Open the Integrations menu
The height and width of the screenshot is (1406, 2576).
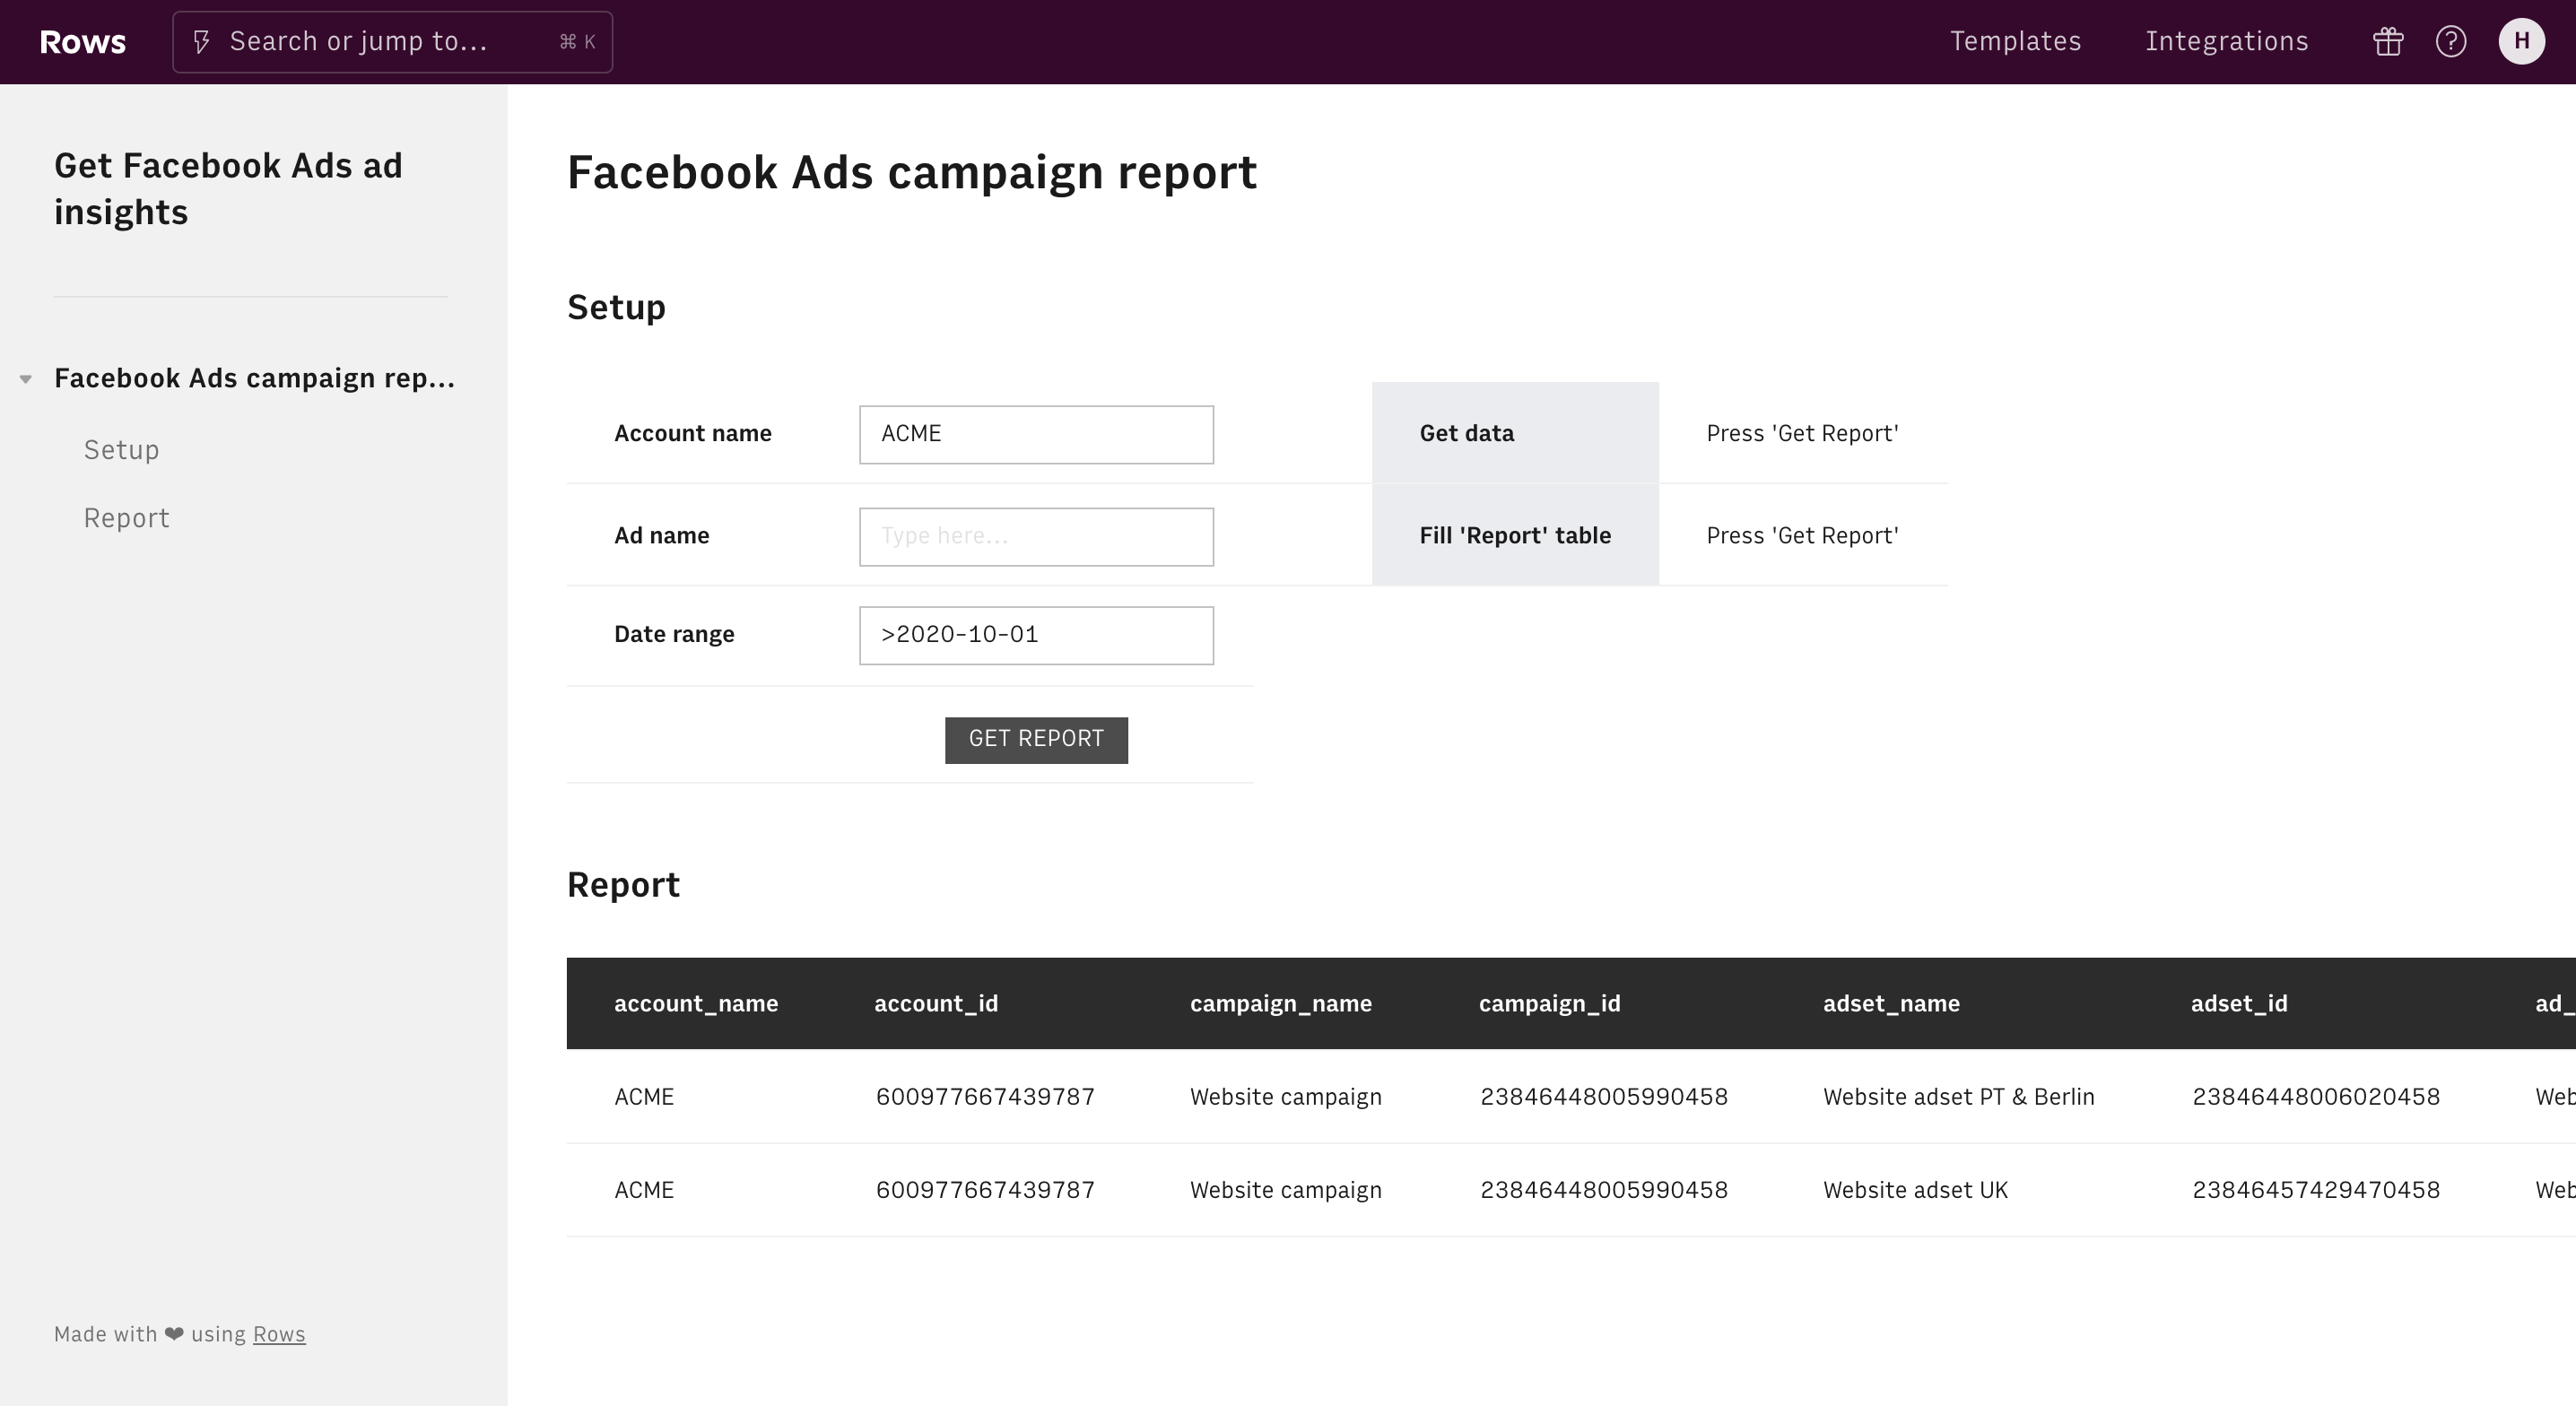coord(2227,41)
